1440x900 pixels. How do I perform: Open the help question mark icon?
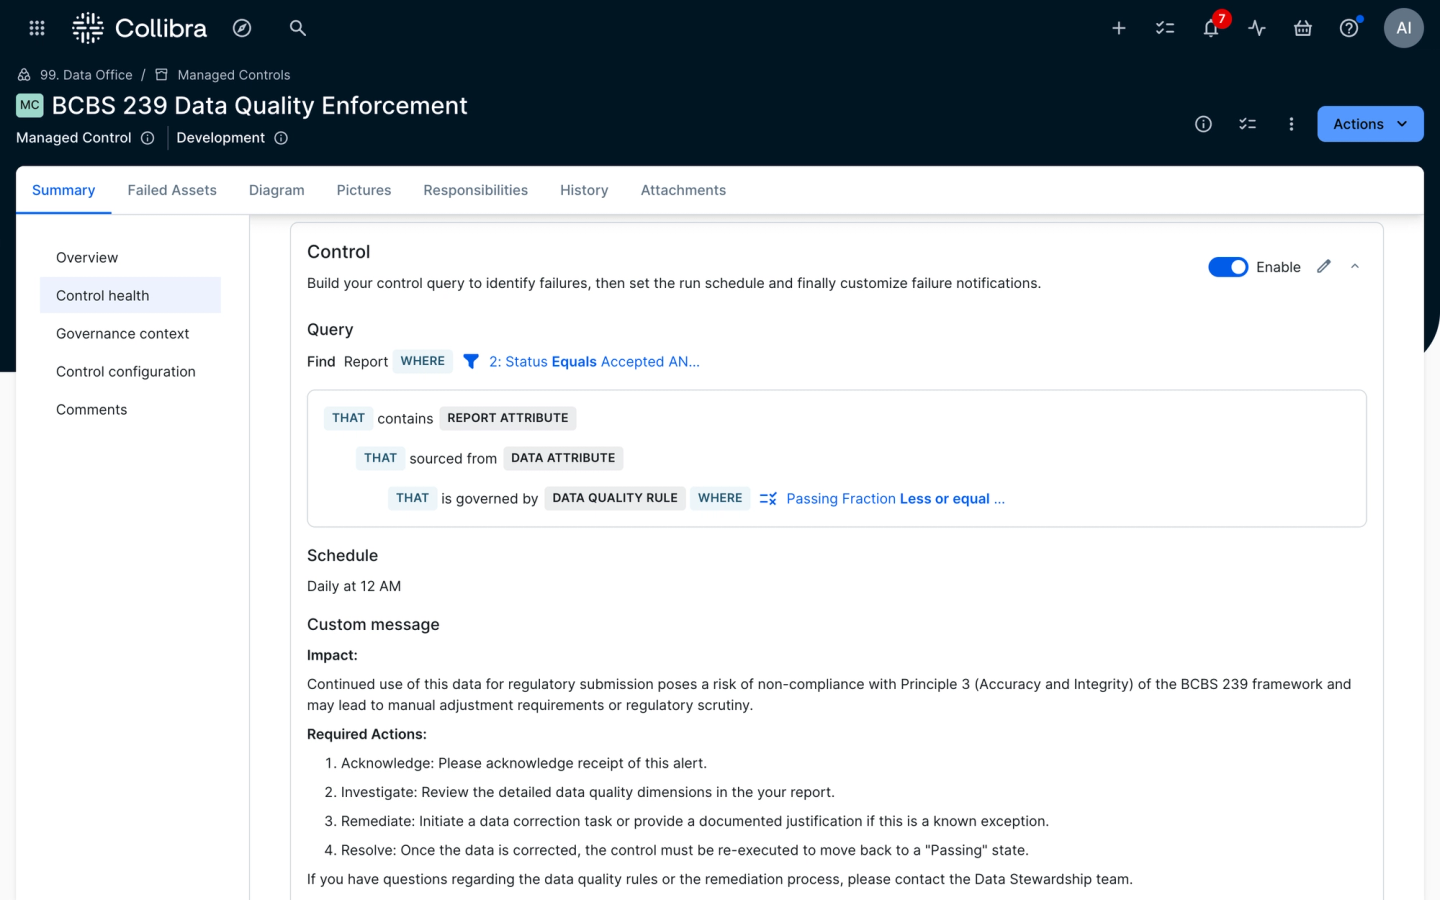point(1348,28)
